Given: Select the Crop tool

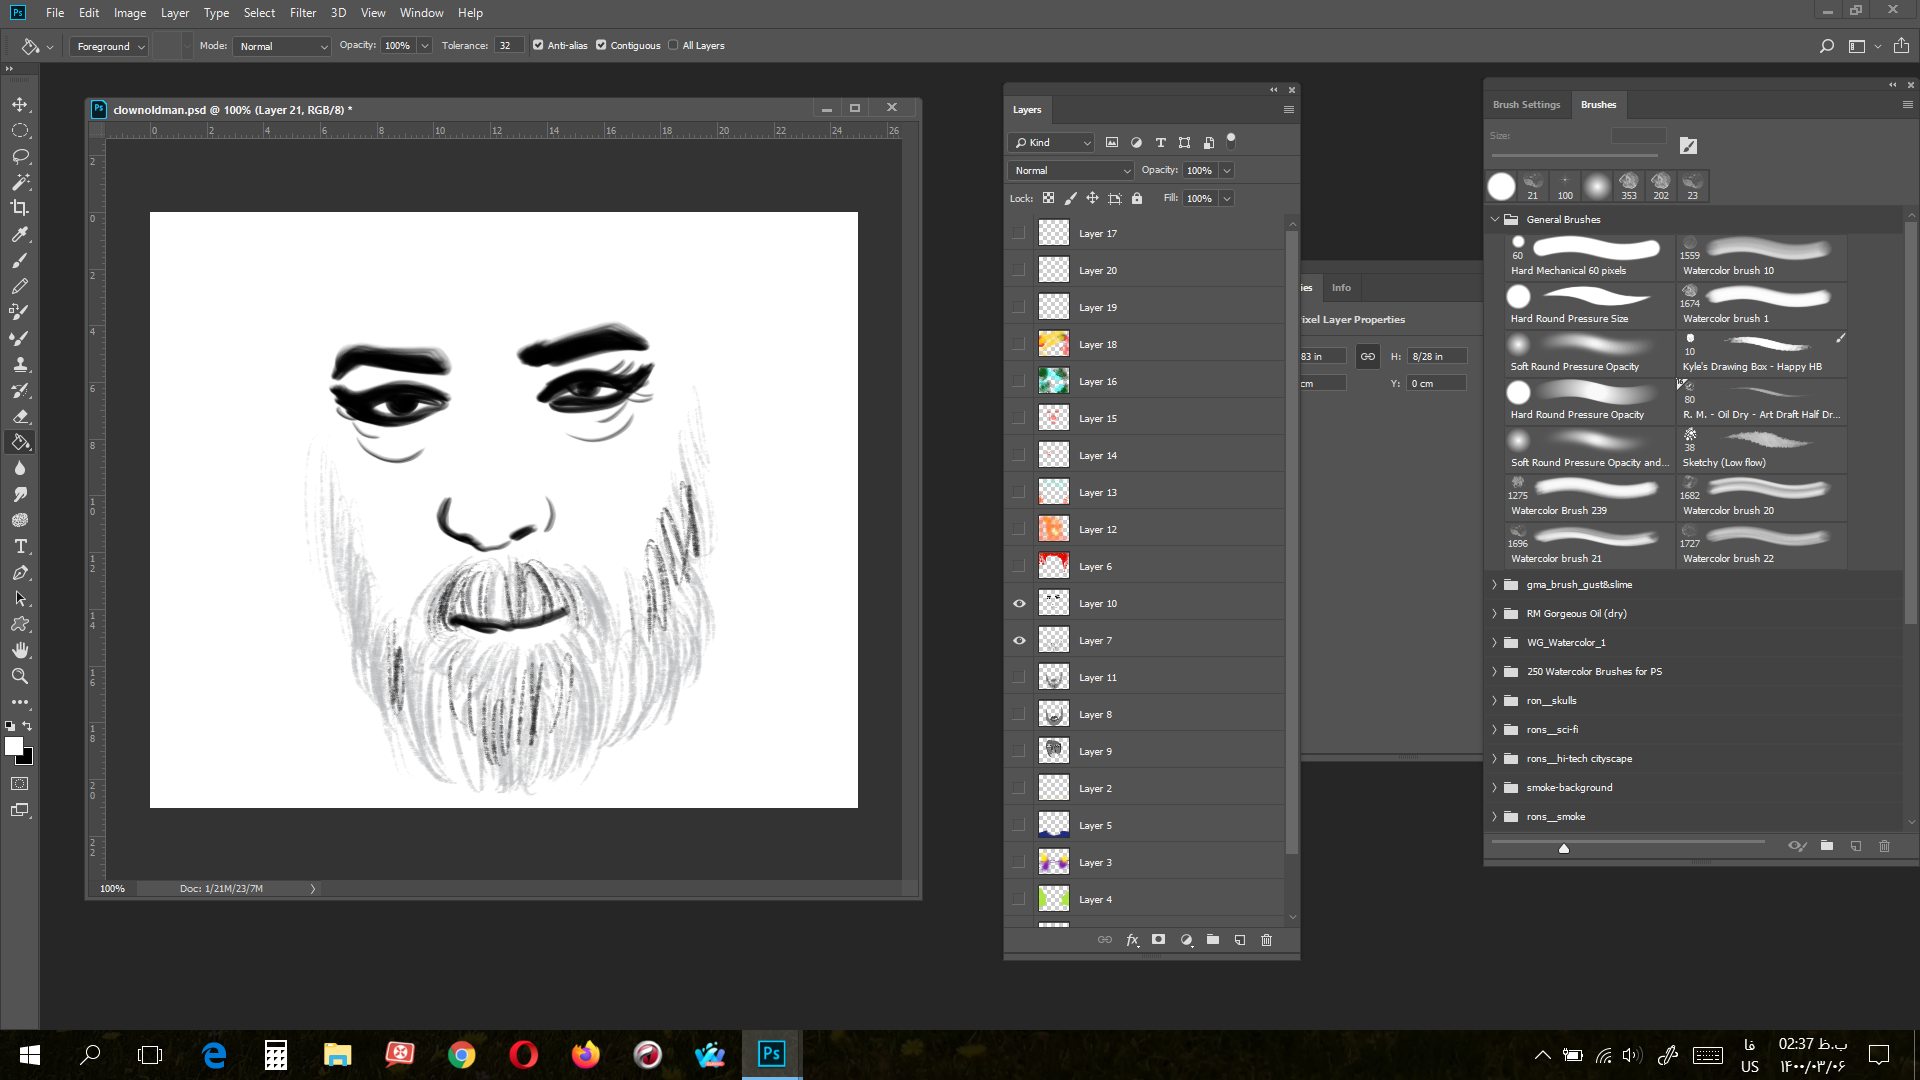Looking at the screenshot, I should click(x=20, y=208).
